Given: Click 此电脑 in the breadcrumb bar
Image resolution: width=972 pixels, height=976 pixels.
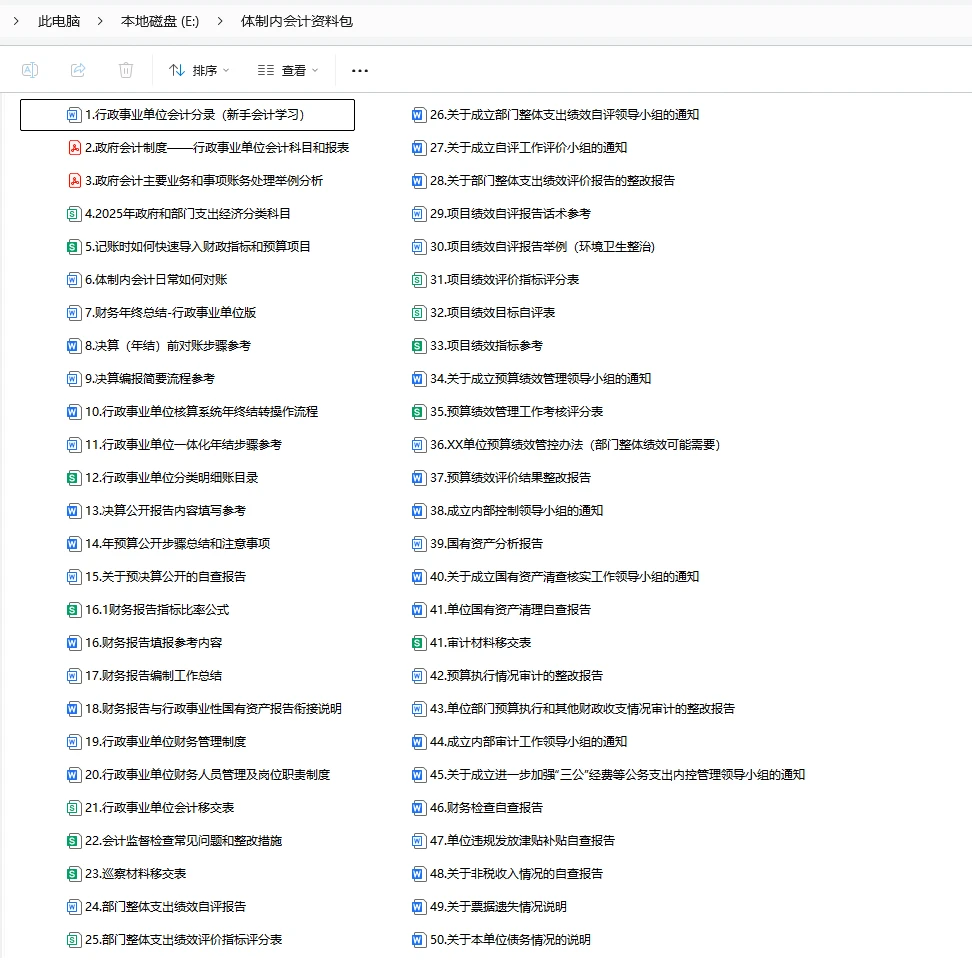Looking at the screenshot, I should pos(59,20).
